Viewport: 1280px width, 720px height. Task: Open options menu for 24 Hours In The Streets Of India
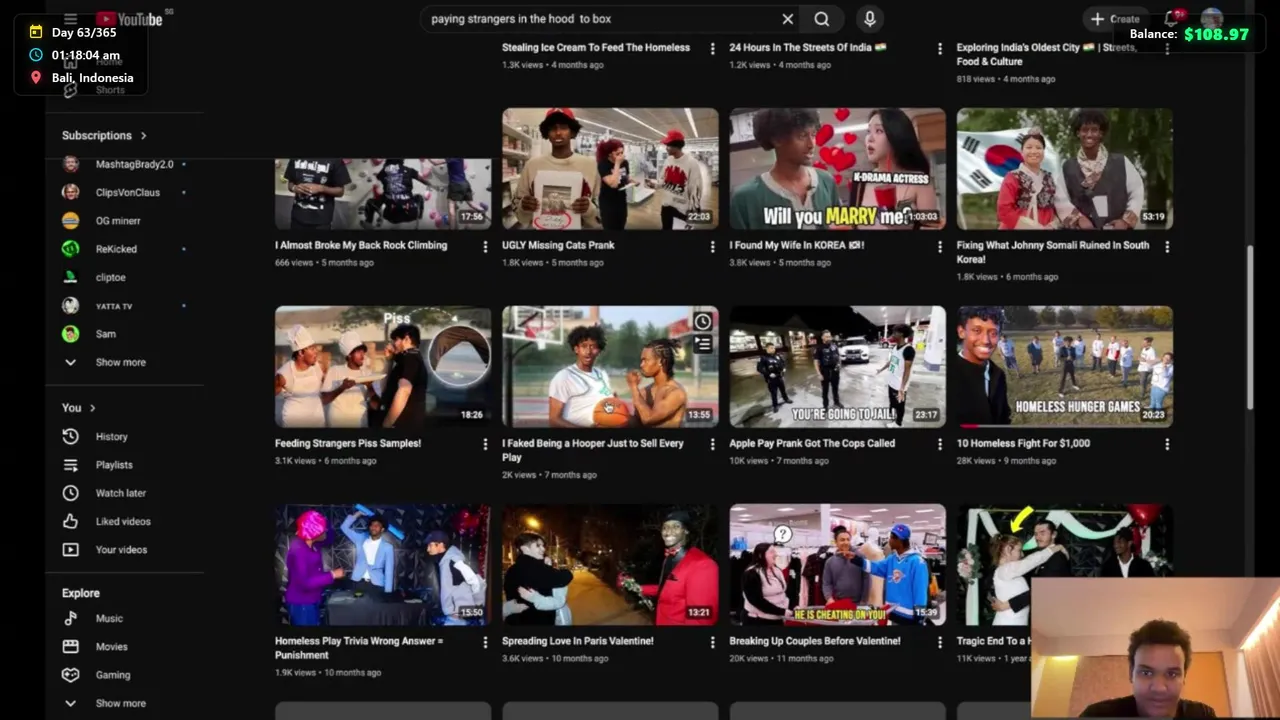point(939,48)
